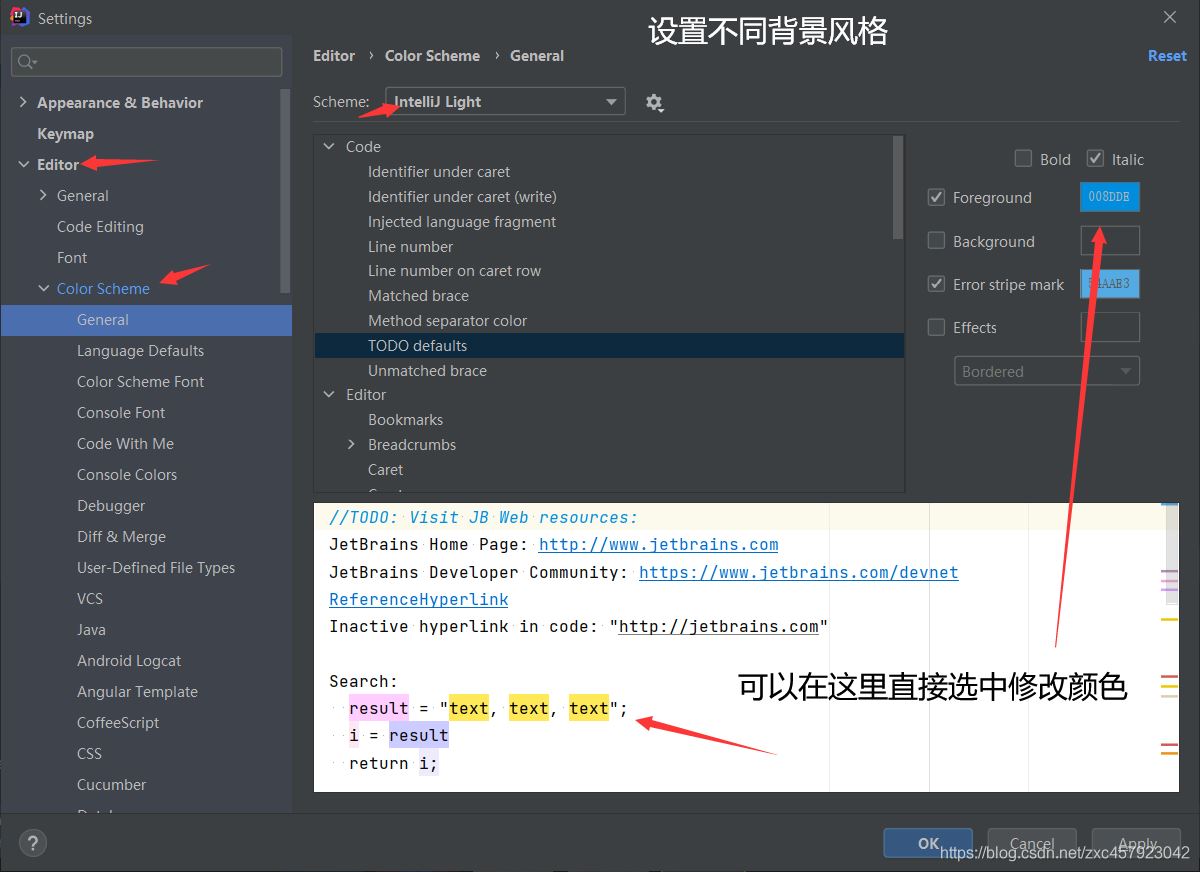Disable the Italic checkbox

tap(1096, 158)
